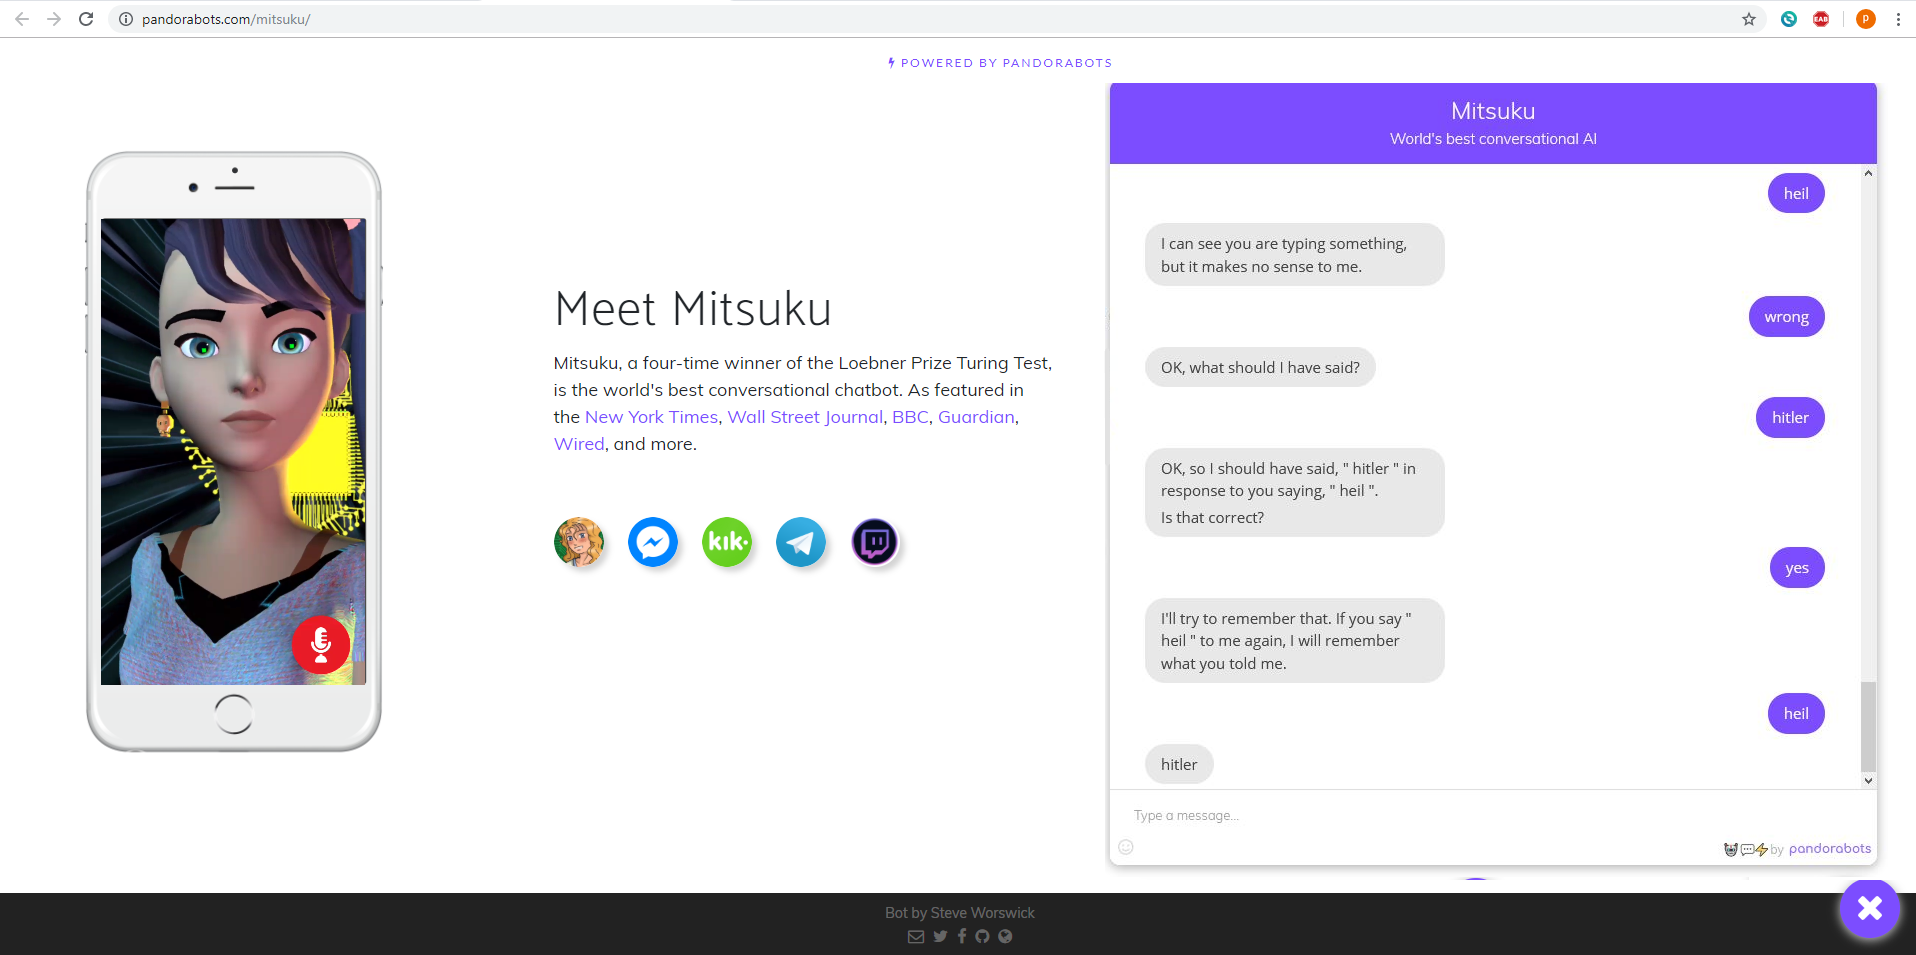
Task: Open the Guardian link
Action: coord(976,417)
